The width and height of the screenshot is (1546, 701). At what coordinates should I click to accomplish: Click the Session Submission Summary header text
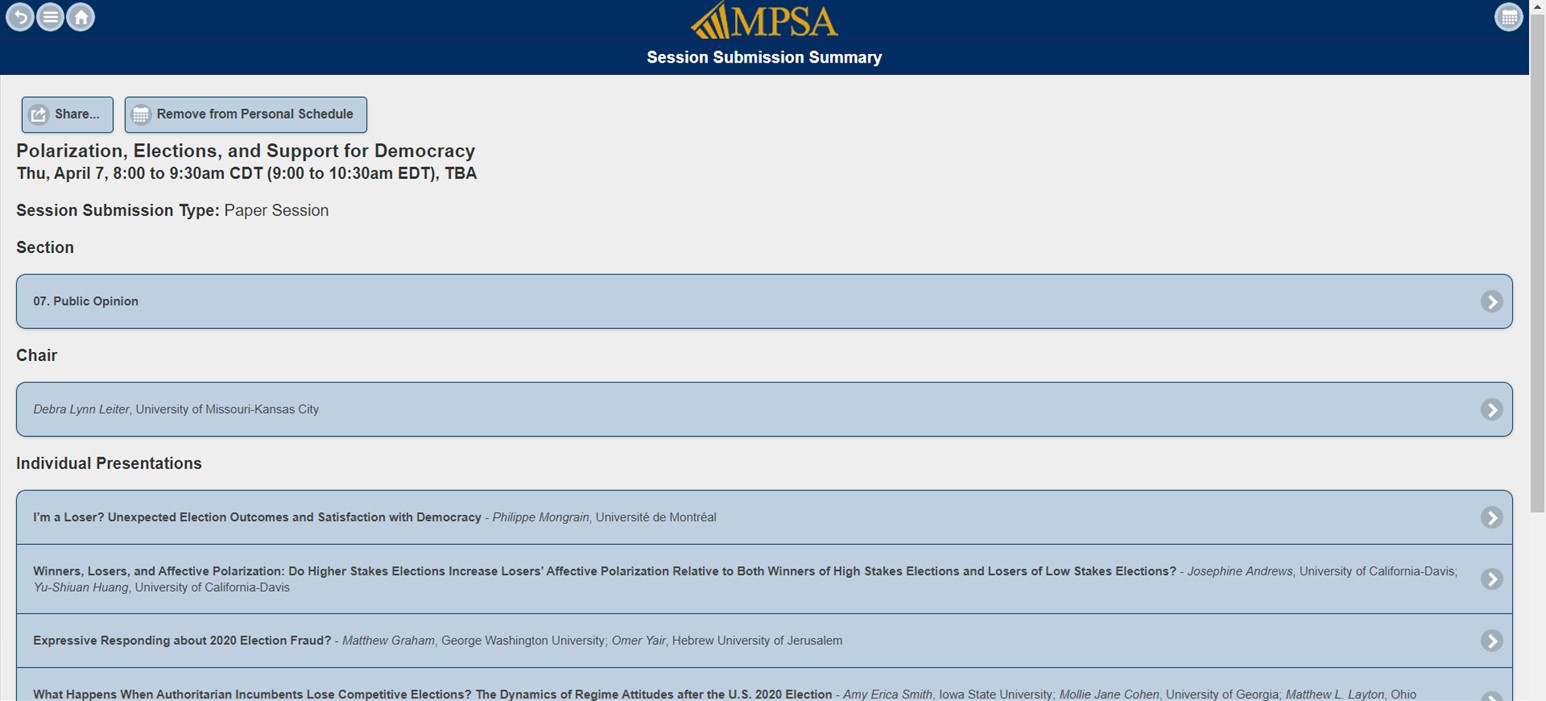point(764,58)
